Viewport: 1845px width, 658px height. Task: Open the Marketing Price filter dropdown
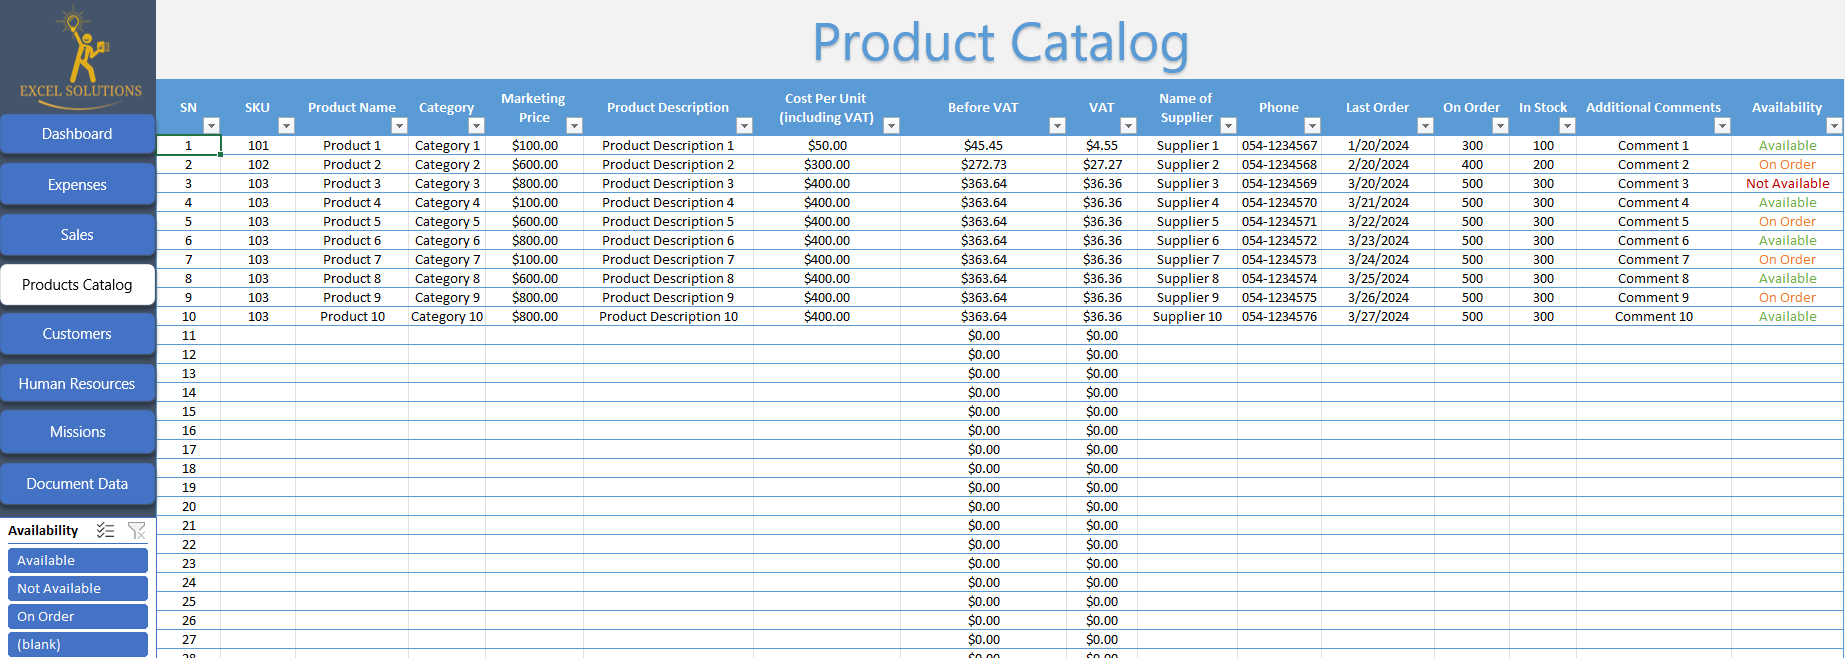tap(574, 126)
